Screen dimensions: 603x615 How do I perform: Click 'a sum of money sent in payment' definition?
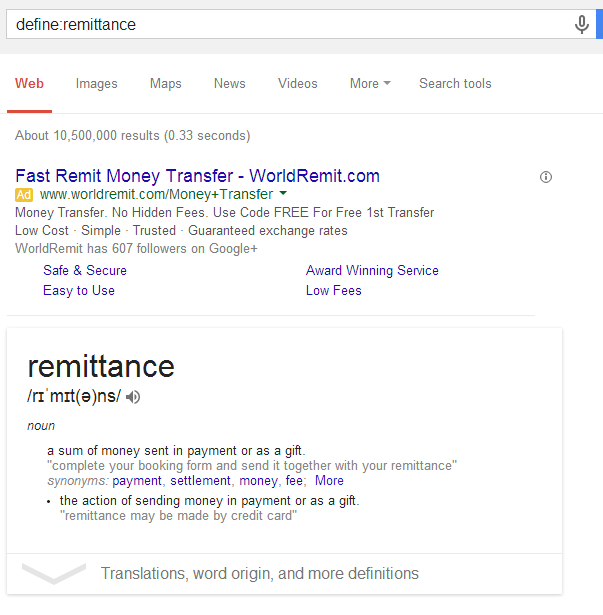click(176, 451)
